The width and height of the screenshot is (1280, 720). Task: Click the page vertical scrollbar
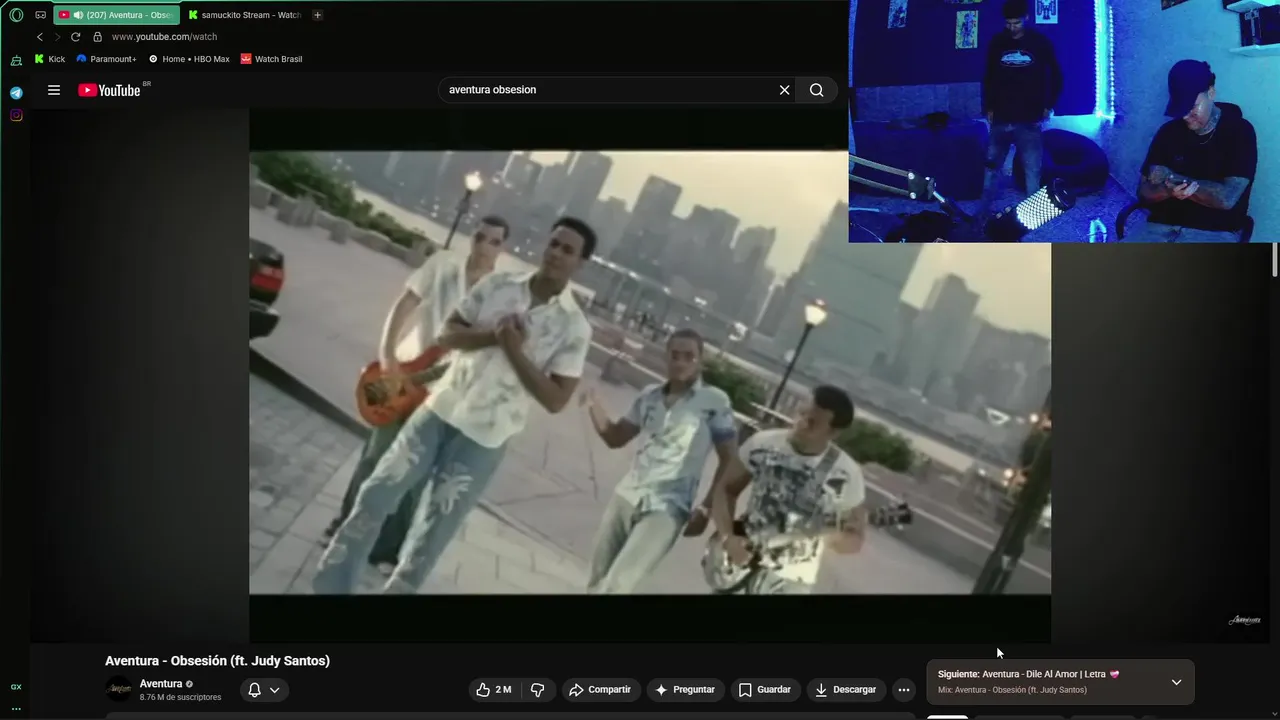[x=1275, y=258]
